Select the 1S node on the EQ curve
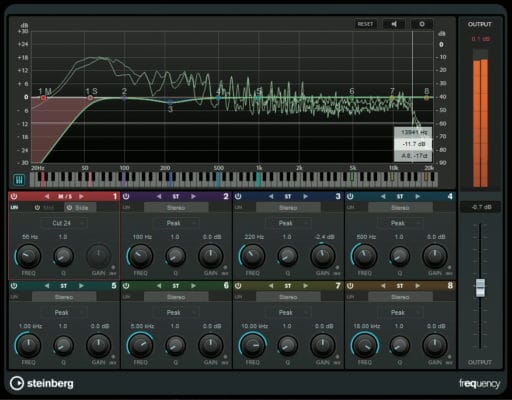512x400 pixels. [x=90, y=98]
